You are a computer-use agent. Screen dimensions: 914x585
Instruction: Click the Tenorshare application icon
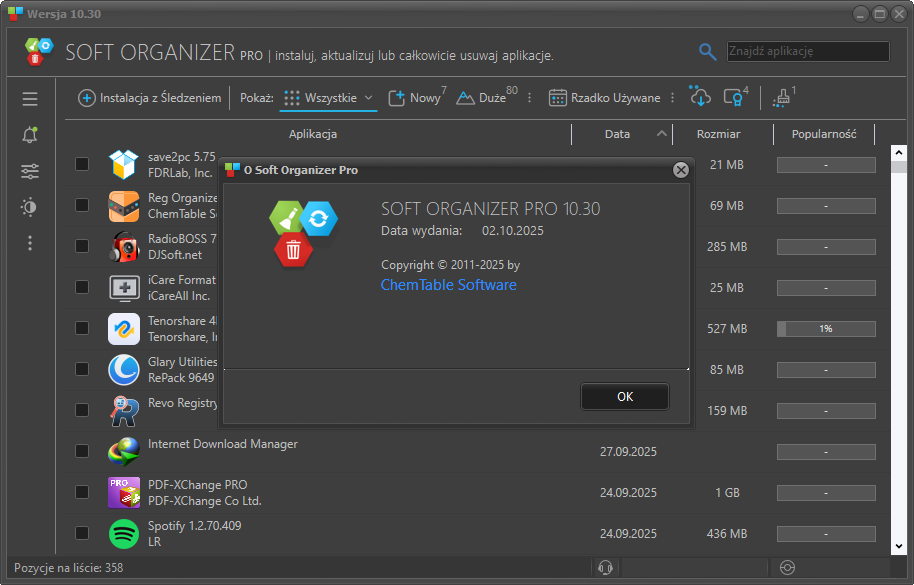(124, 329)
